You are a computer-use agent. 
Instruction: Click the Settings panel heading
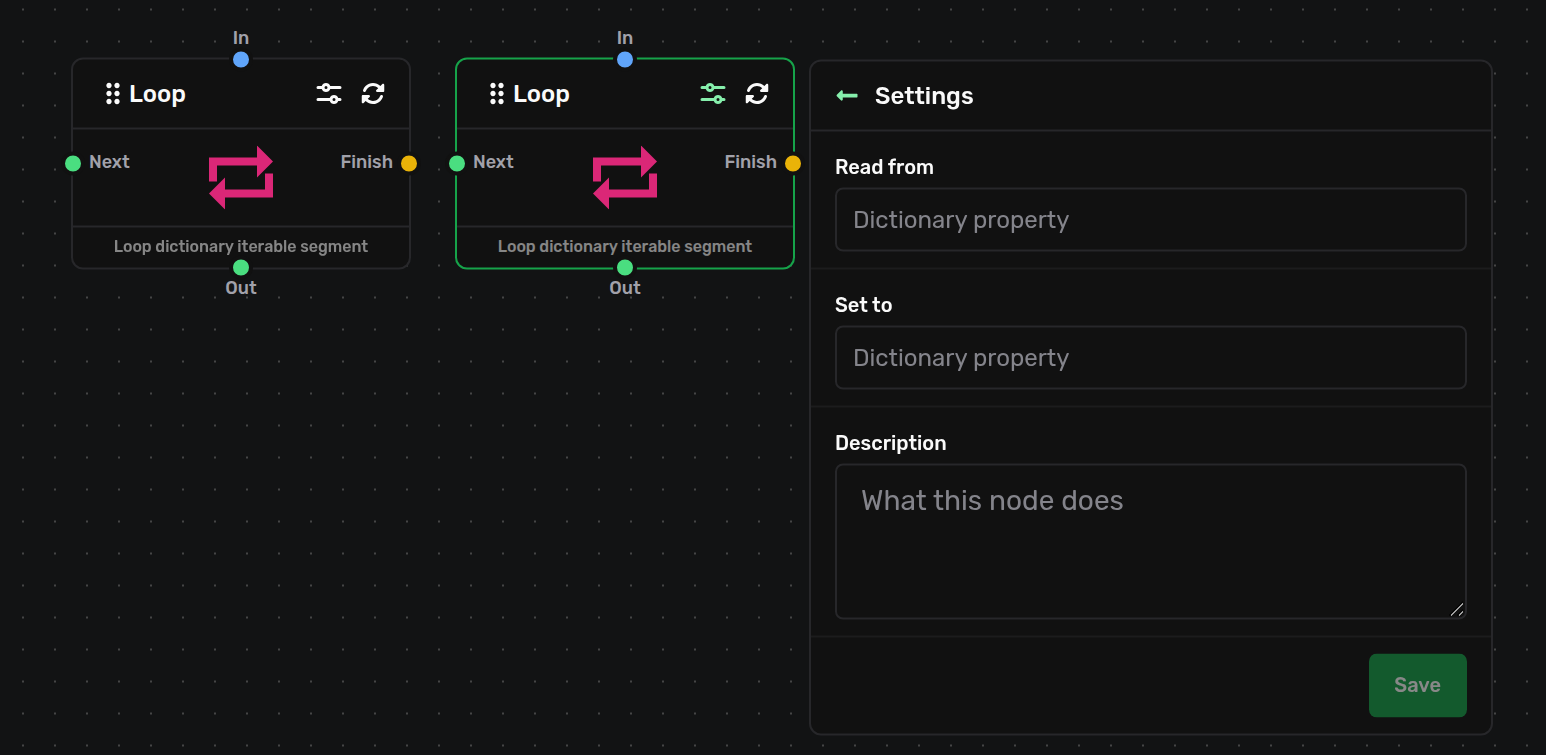924,96
